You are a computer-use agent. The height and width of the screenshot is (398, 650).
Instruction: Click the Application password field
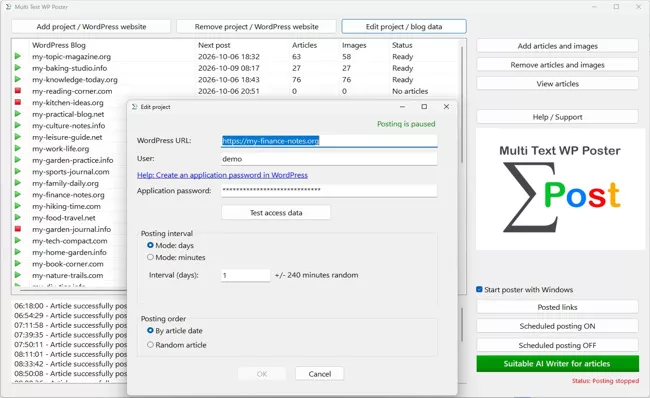[x=329, y=190]
